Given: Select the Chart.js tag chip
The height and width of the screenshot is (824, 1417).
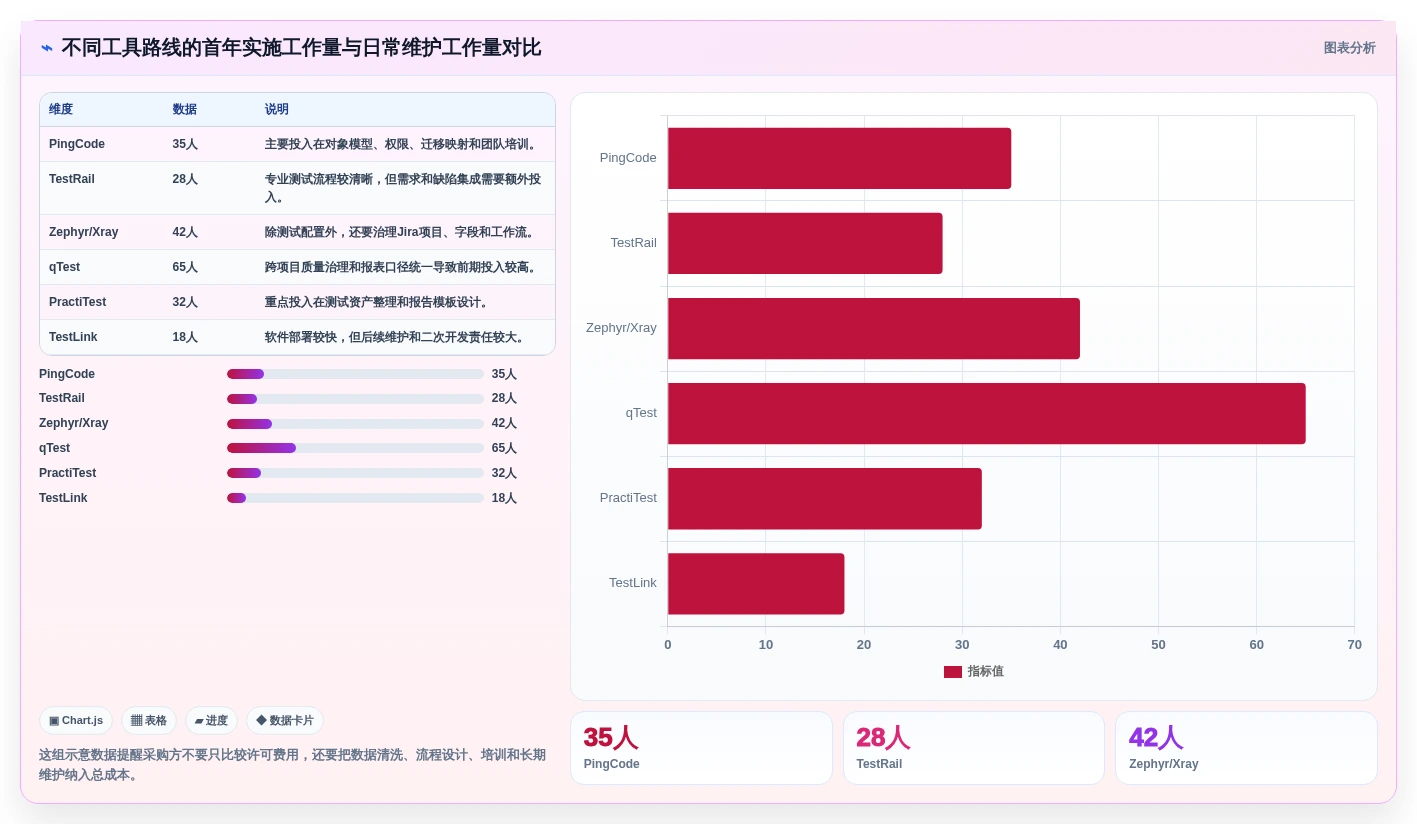Looking at the screenshot, I should [76, 720].
